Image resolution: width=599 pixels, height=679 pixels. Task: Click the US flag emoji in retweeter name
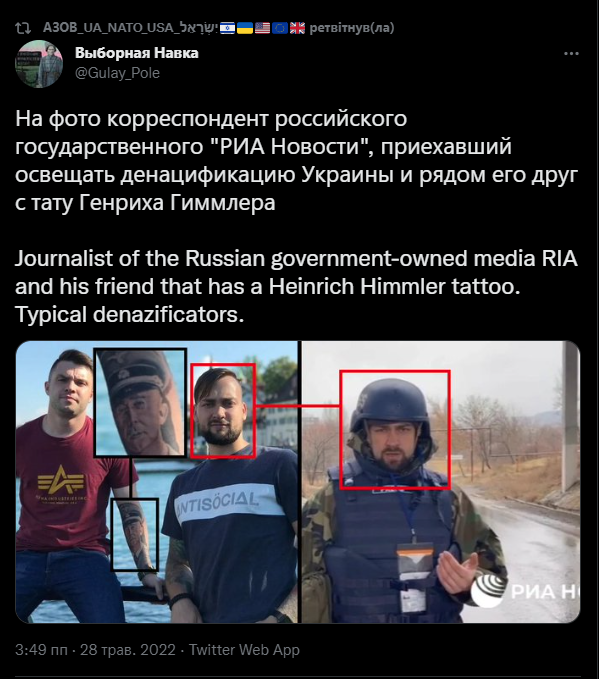coord(262,28)
